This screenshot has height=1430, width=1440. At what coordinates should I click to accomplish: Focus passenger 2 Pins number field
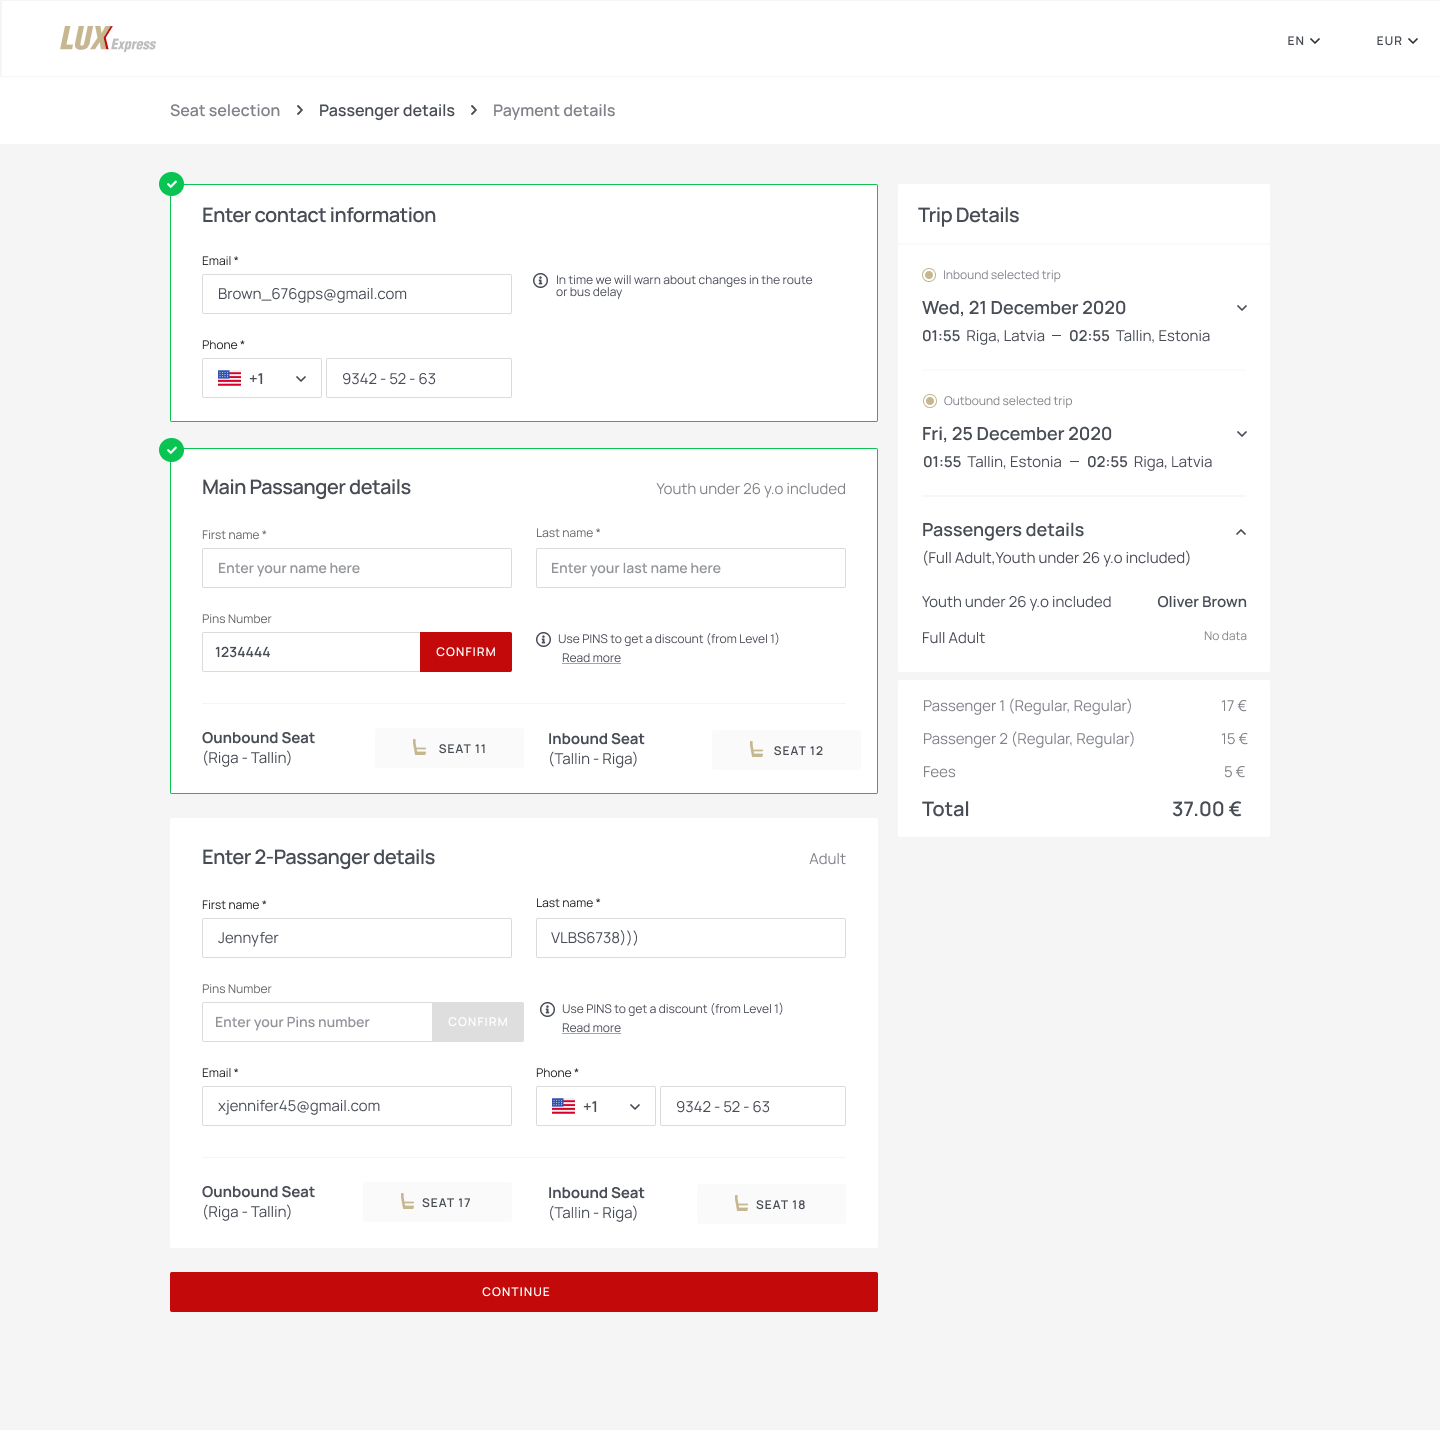(x=317, y=1022)
